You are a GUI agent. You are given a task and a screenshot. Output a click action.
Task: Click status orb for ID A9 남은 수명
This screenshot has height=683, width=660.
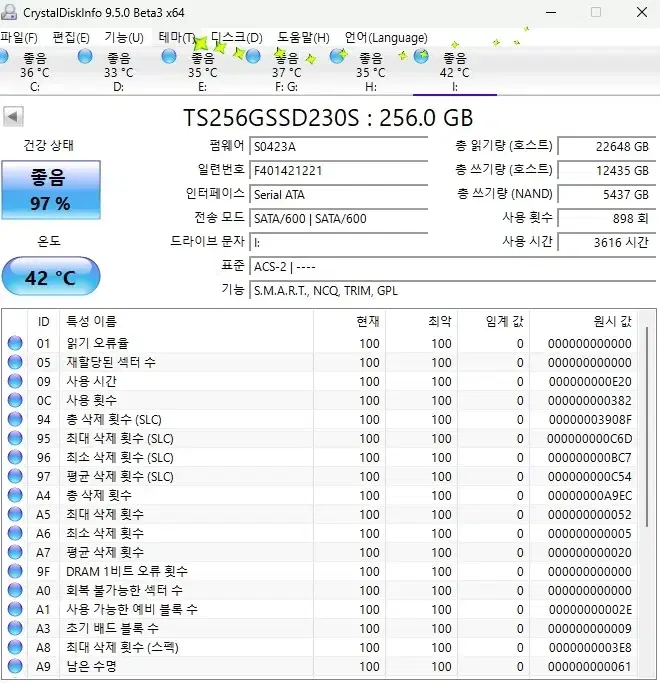15,666
